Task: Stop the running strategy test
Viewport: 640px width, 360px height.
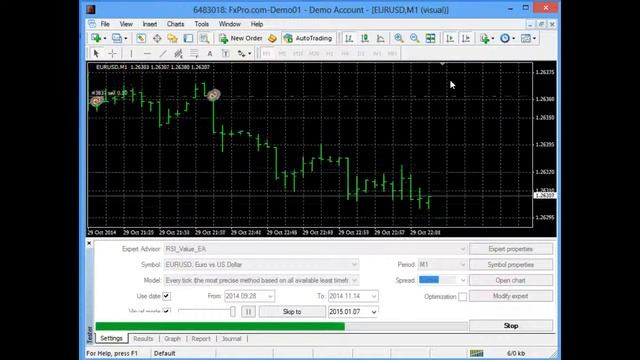Action: coord(511,326)
